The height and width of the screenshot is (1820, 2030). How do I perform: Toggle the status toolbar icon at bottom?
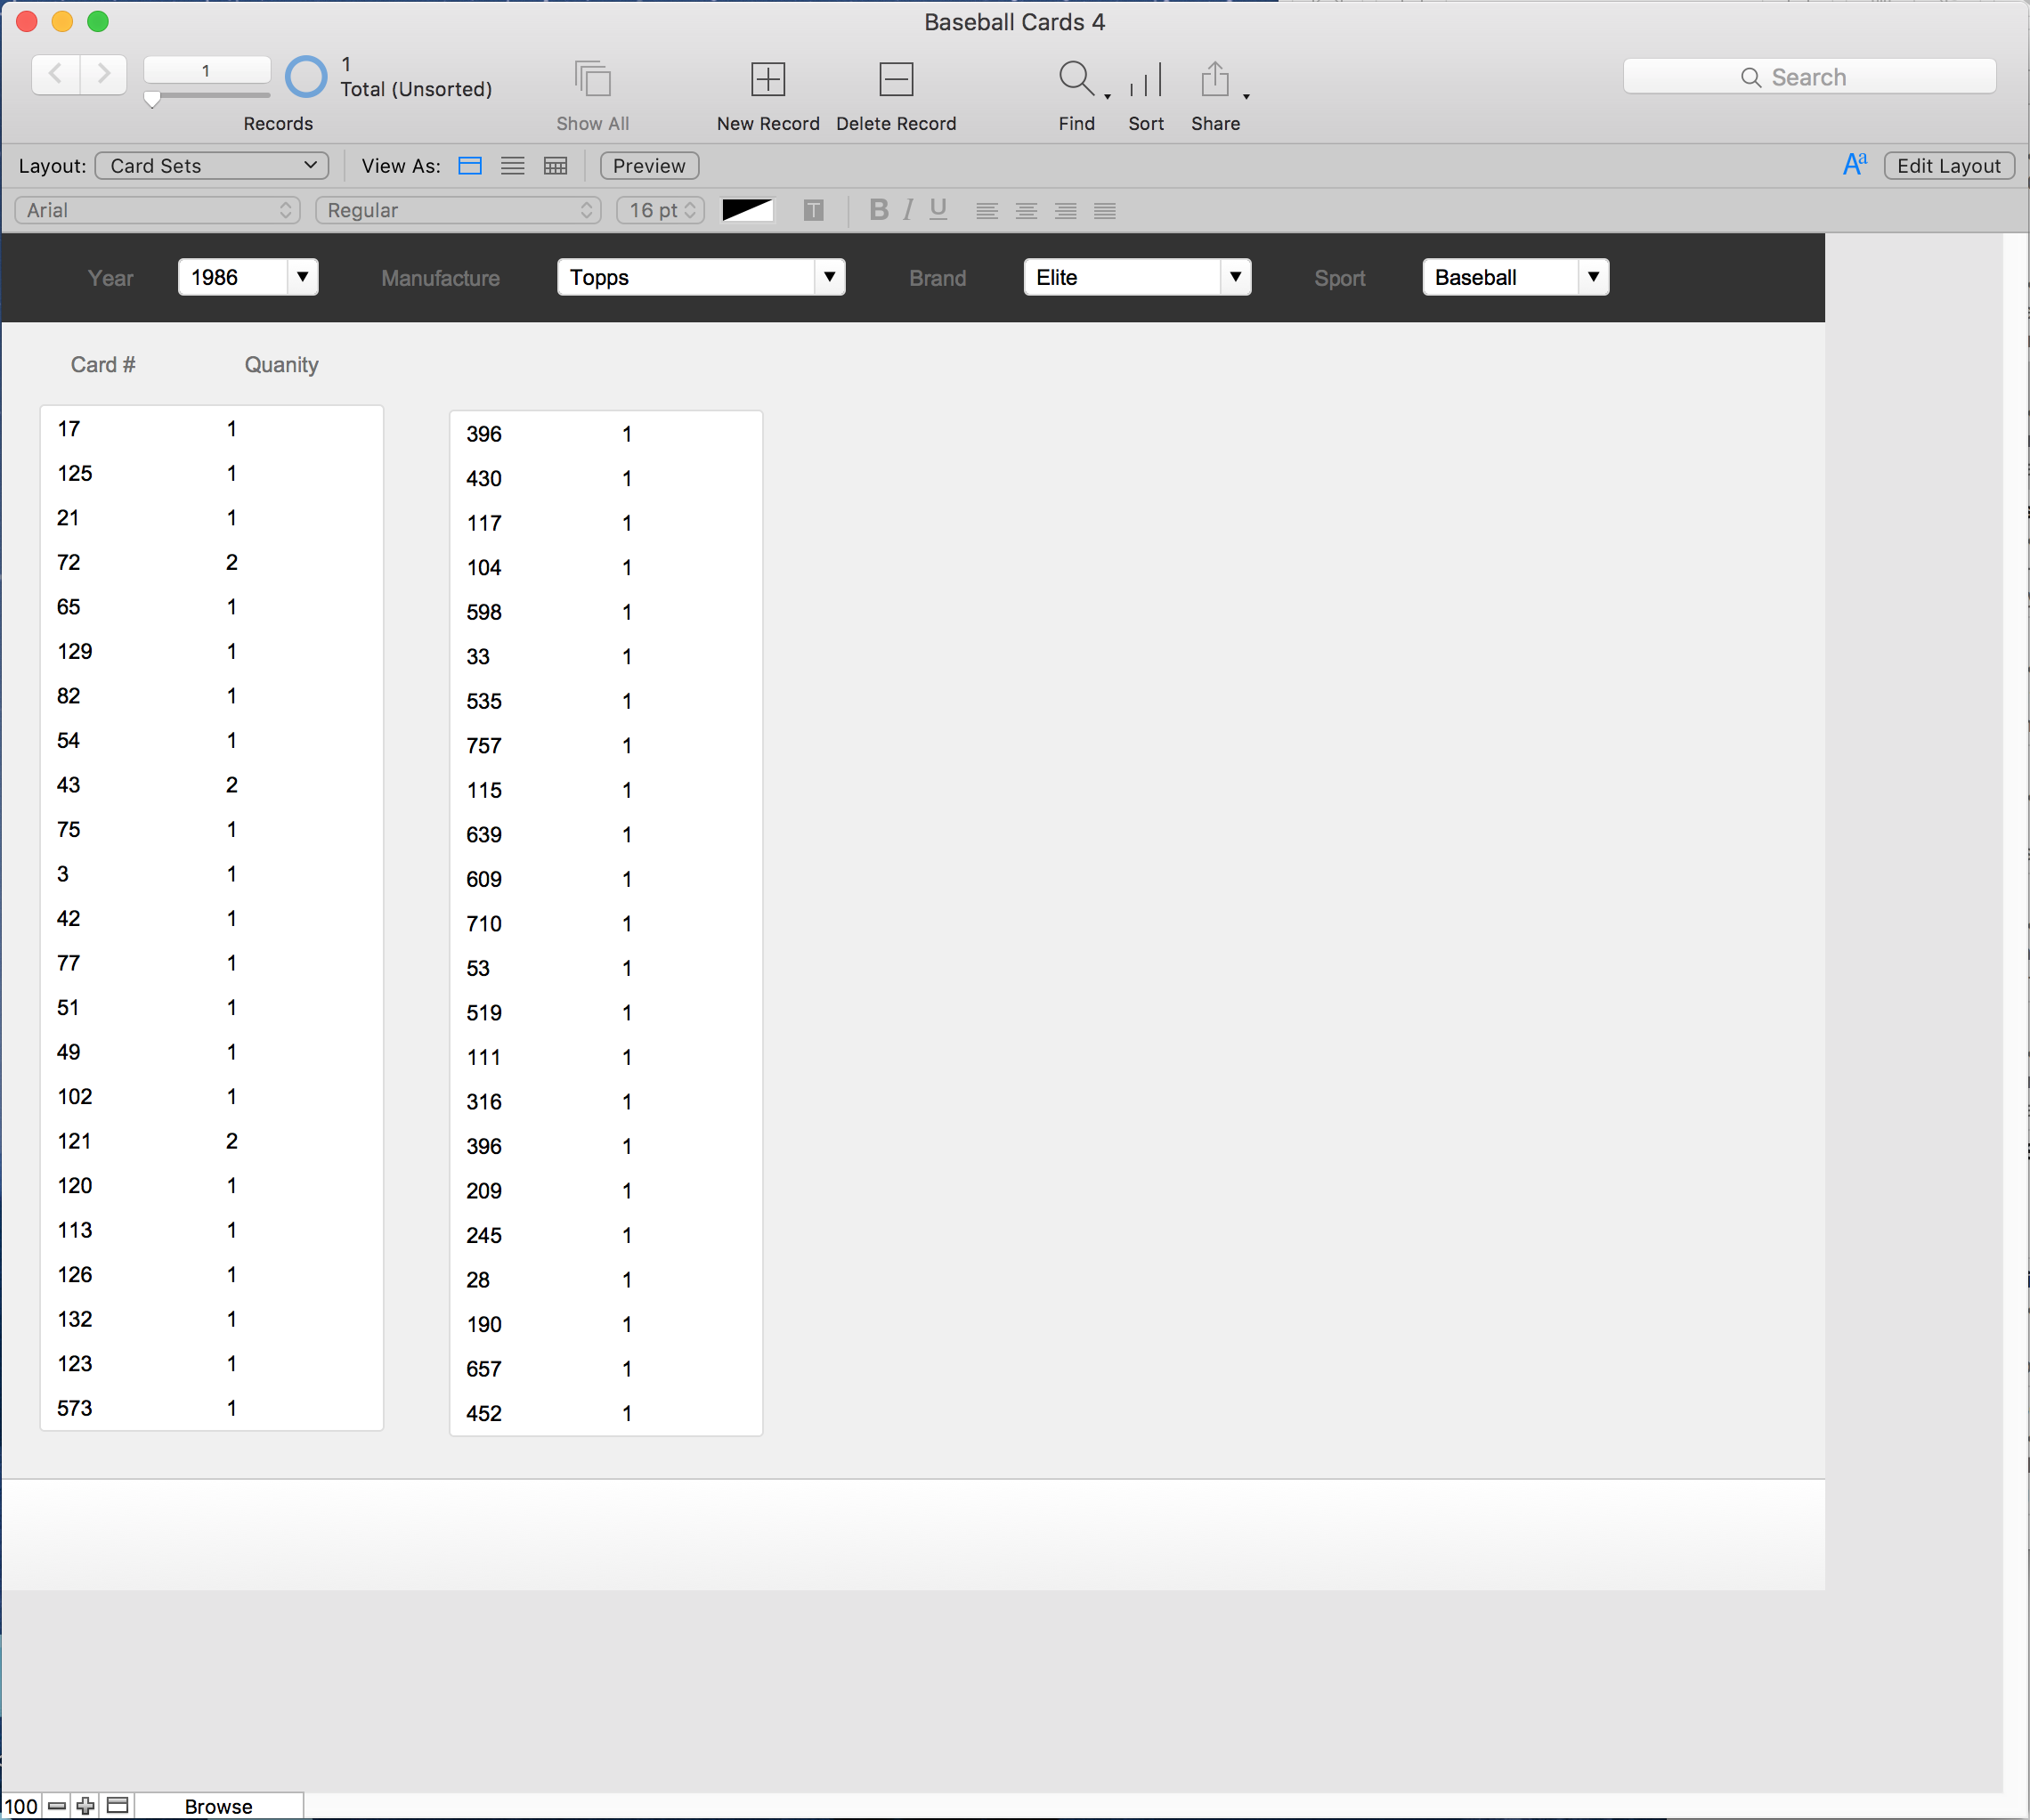click(118, 1806)
